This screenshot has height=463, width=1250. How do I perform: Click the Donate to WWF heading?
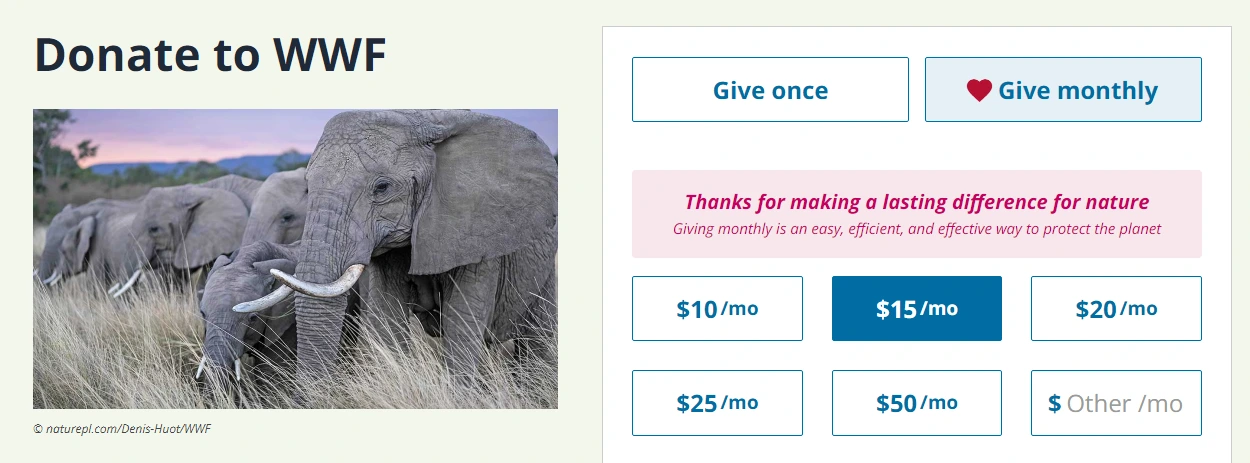[x=210, y=55]
